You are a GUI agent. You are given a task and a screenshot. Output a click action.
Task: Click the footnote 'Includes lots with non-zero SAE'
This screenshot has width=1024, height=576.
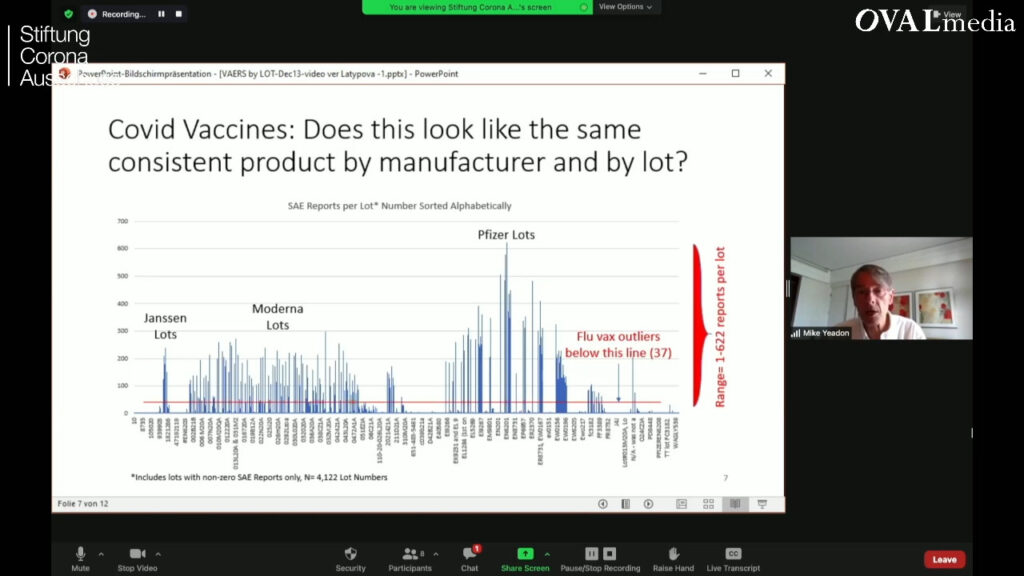pyautogui.click(x=259, y=477)
